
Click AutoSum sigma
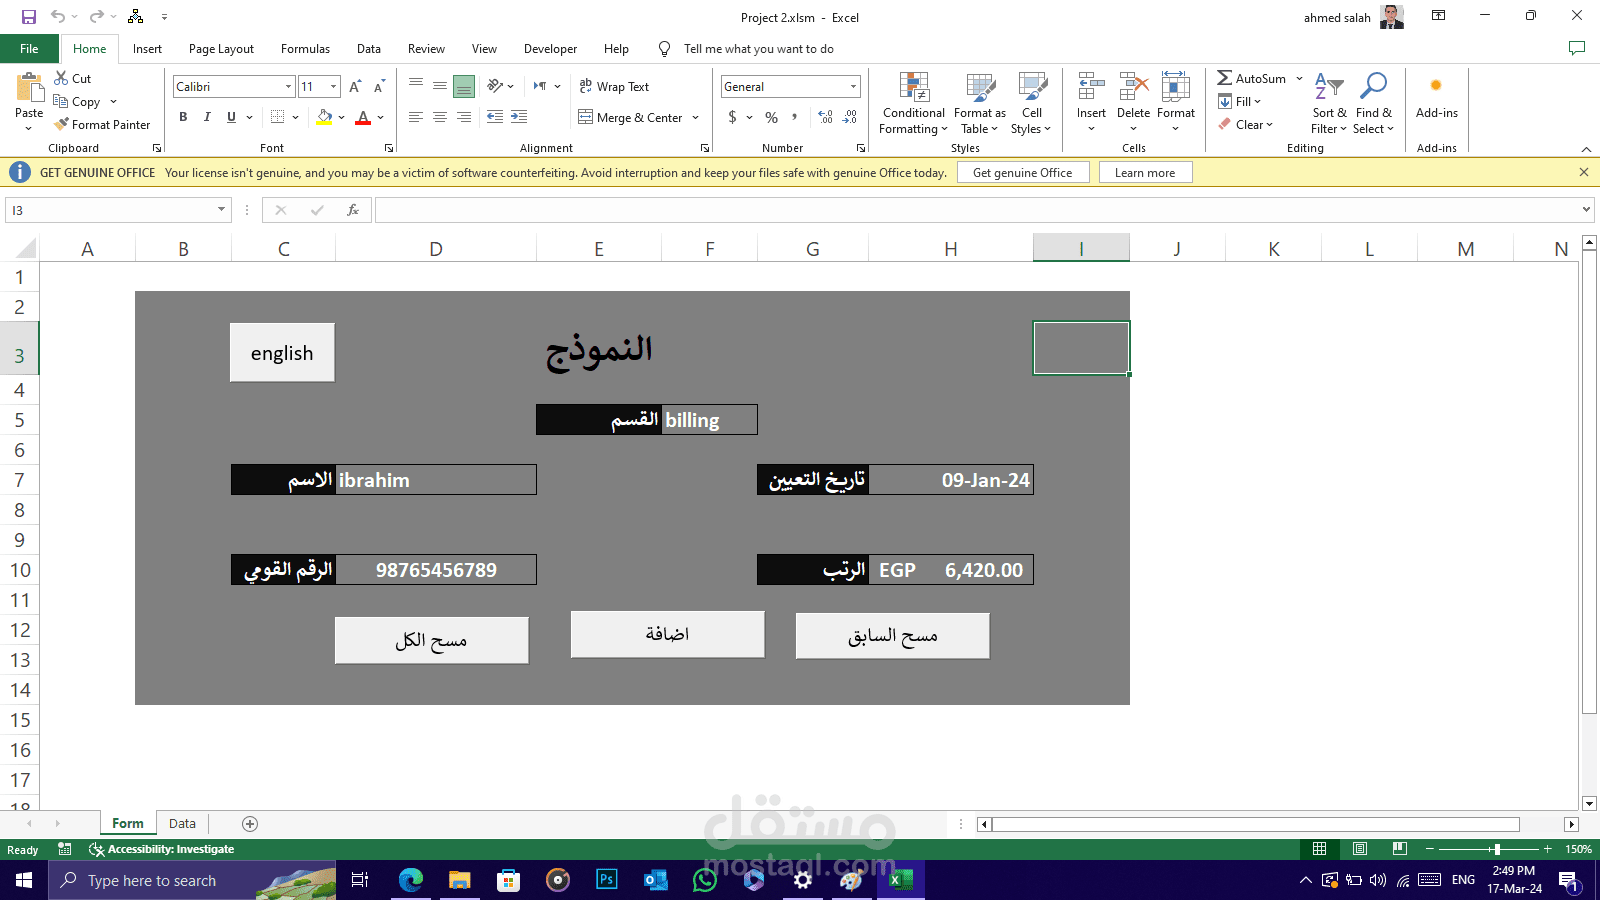(x=1224, y=78)
